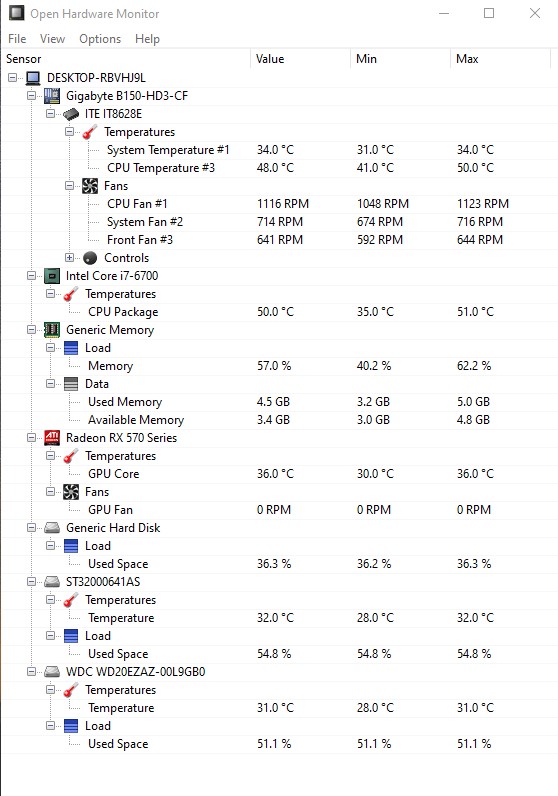Viewport: 558px width, 796px height.
Task: Click the ATI icon beside Radeon RX 570
Action: (x=52, y=438)
